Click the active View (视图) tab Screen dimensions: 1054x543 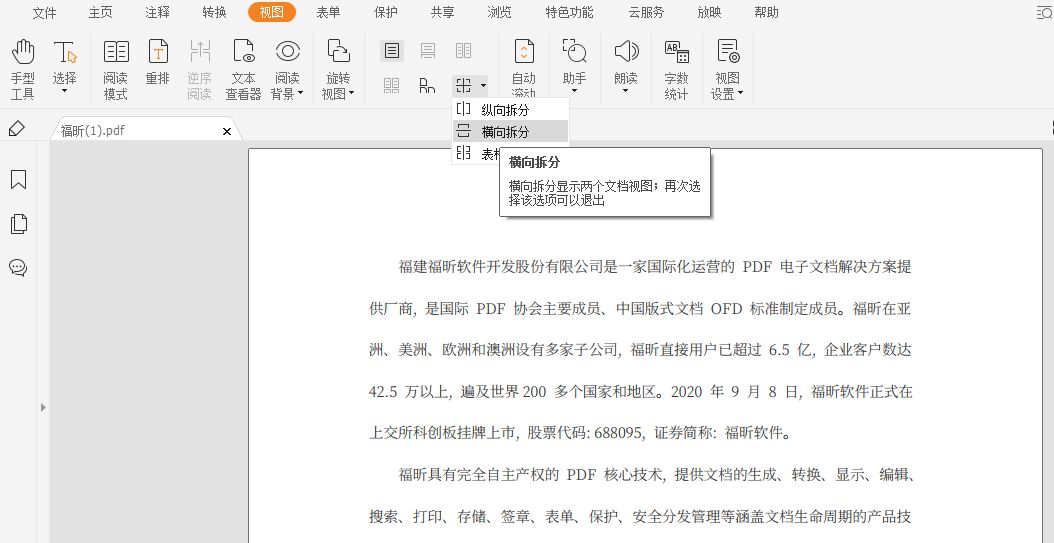click(272, 12)
